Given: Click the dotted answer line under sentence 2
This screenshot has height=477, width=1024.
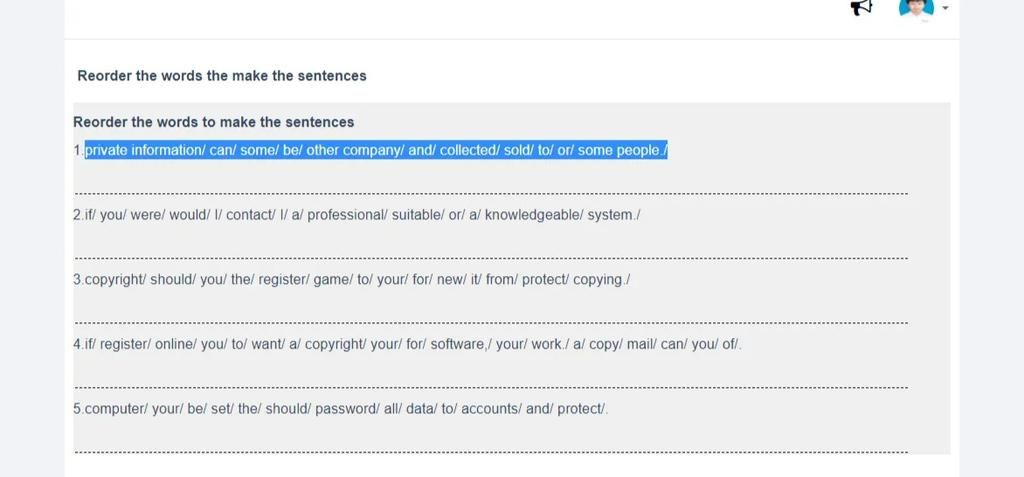Looking at the screenshot, I should tap(491, 258).
